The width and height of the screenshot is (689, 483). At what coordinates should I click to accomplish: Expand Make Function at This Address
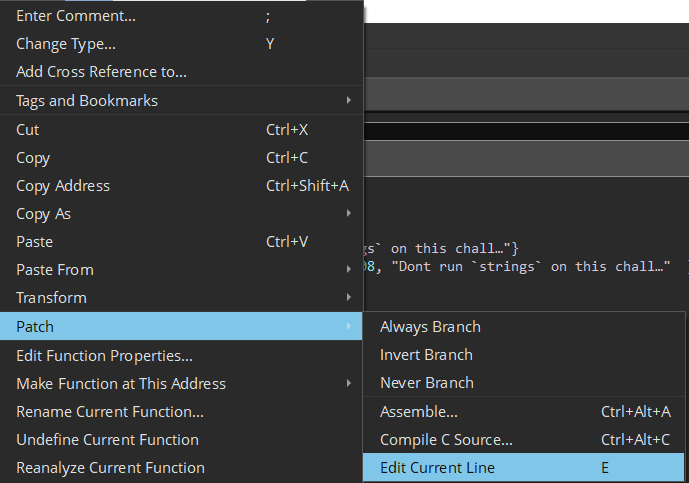121,384
